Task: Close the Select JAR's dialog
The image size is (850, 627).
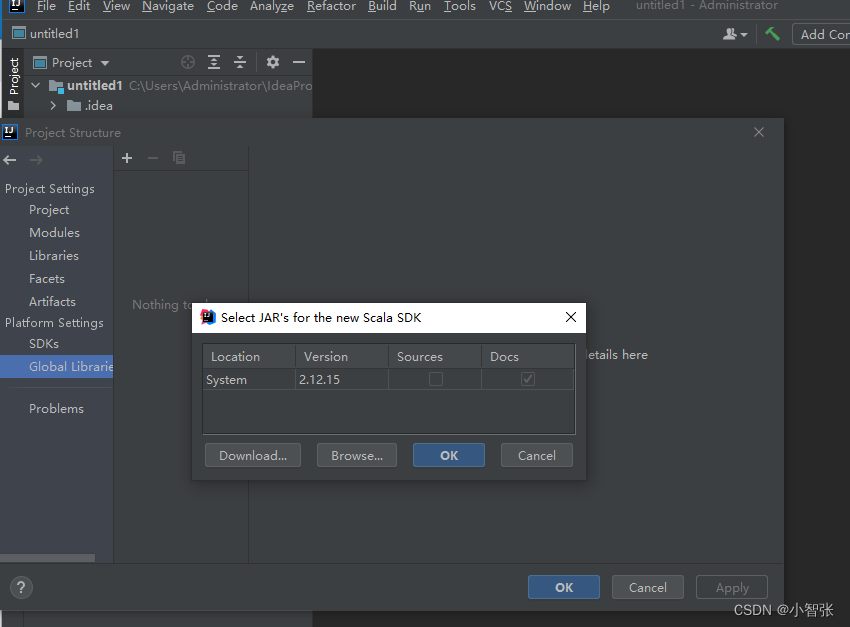Action: click(x=571, y=318)
